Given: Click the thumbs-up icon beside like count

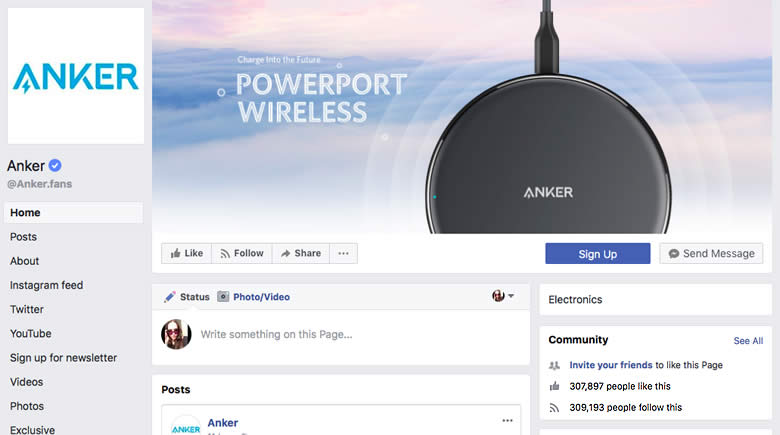Looking at the screenshot, I should point(554,386).
